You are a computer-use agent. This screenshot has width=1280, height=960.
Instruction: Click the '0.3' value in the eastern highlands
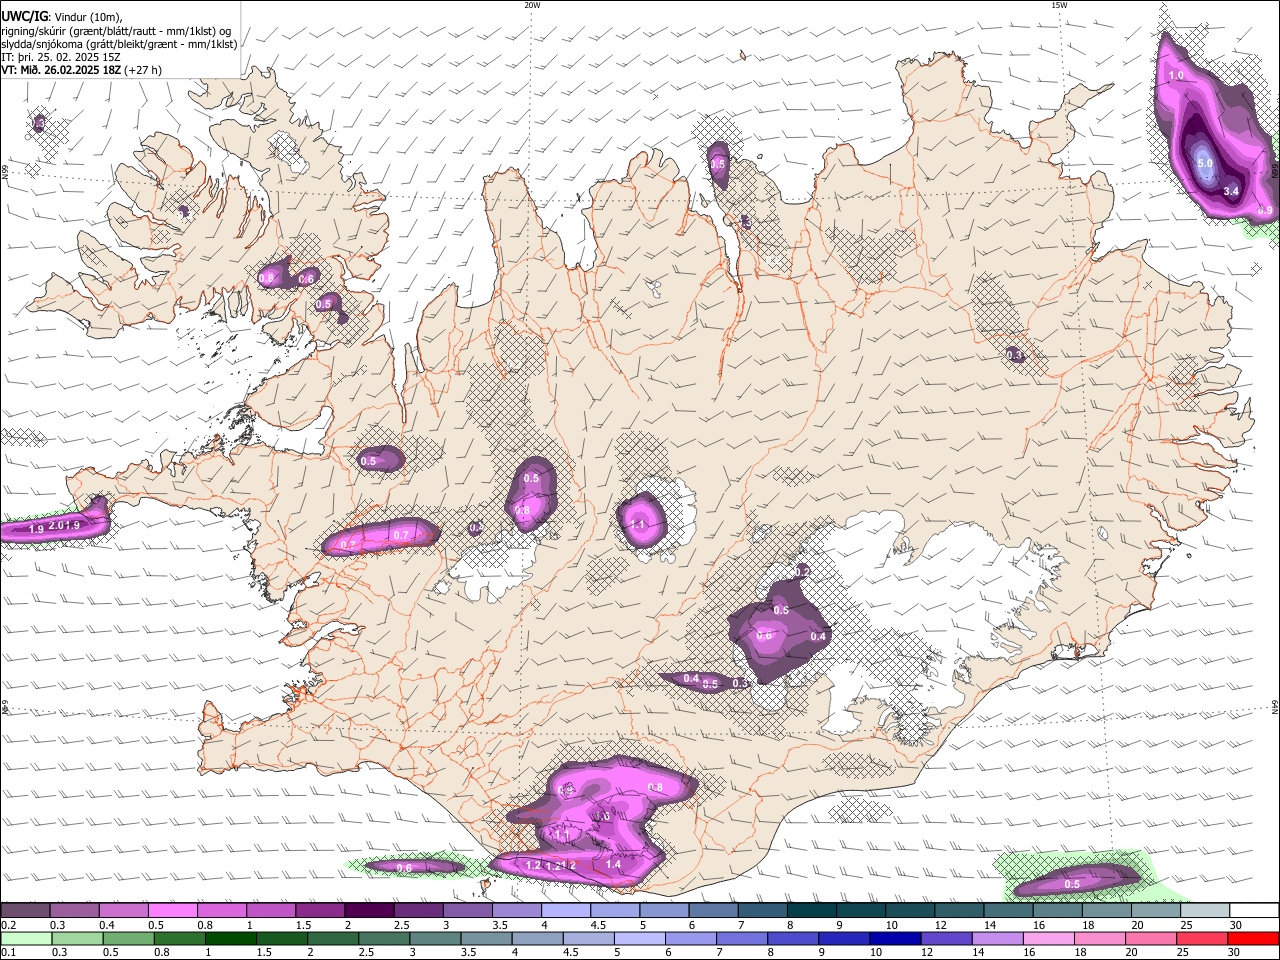coord(1014,355)
